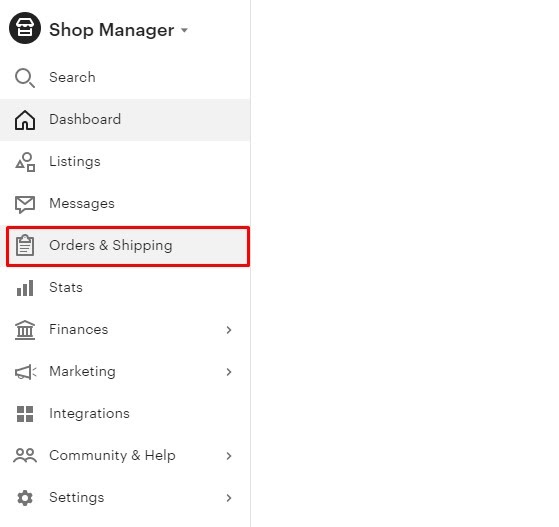Screen dimensions: 559x527
Task: Expand the Marketing submenu chevron
Action: click(x=229, y=372)
